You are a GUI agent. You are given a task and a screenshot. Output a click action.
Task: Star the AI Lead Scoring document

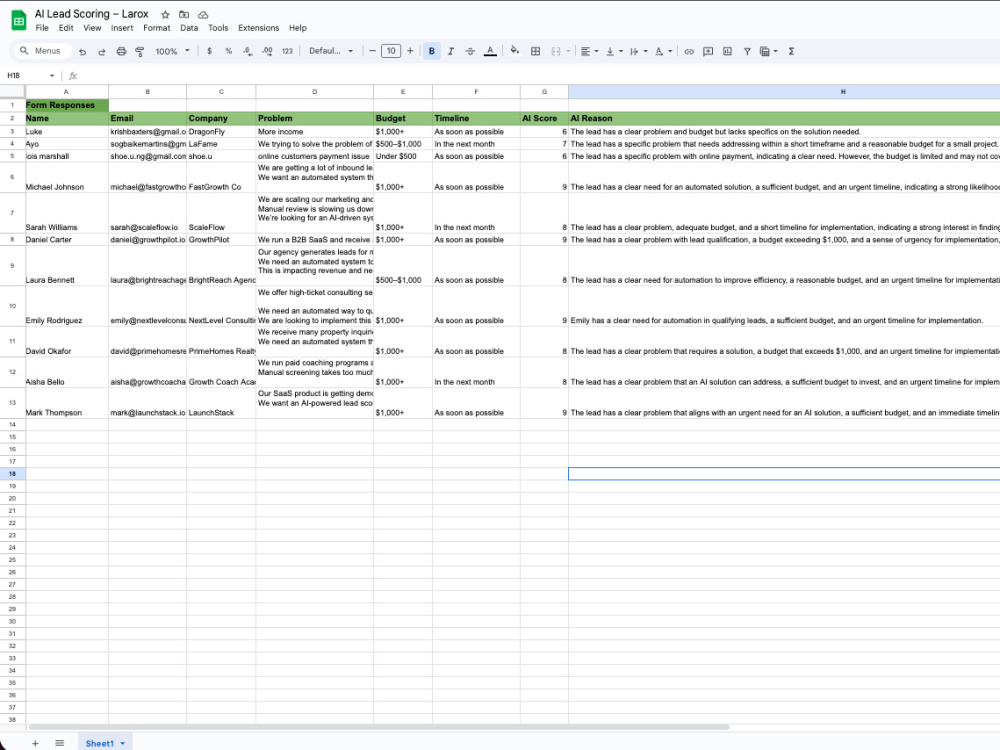(x=165, y=15)
